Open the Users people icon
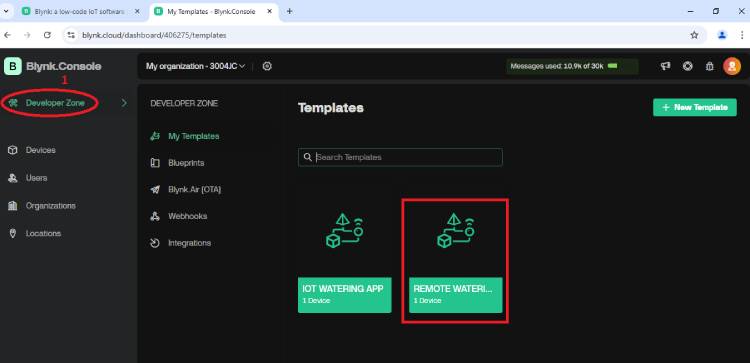The height and width of the screenshot is (363, 750). coord(13,178)
